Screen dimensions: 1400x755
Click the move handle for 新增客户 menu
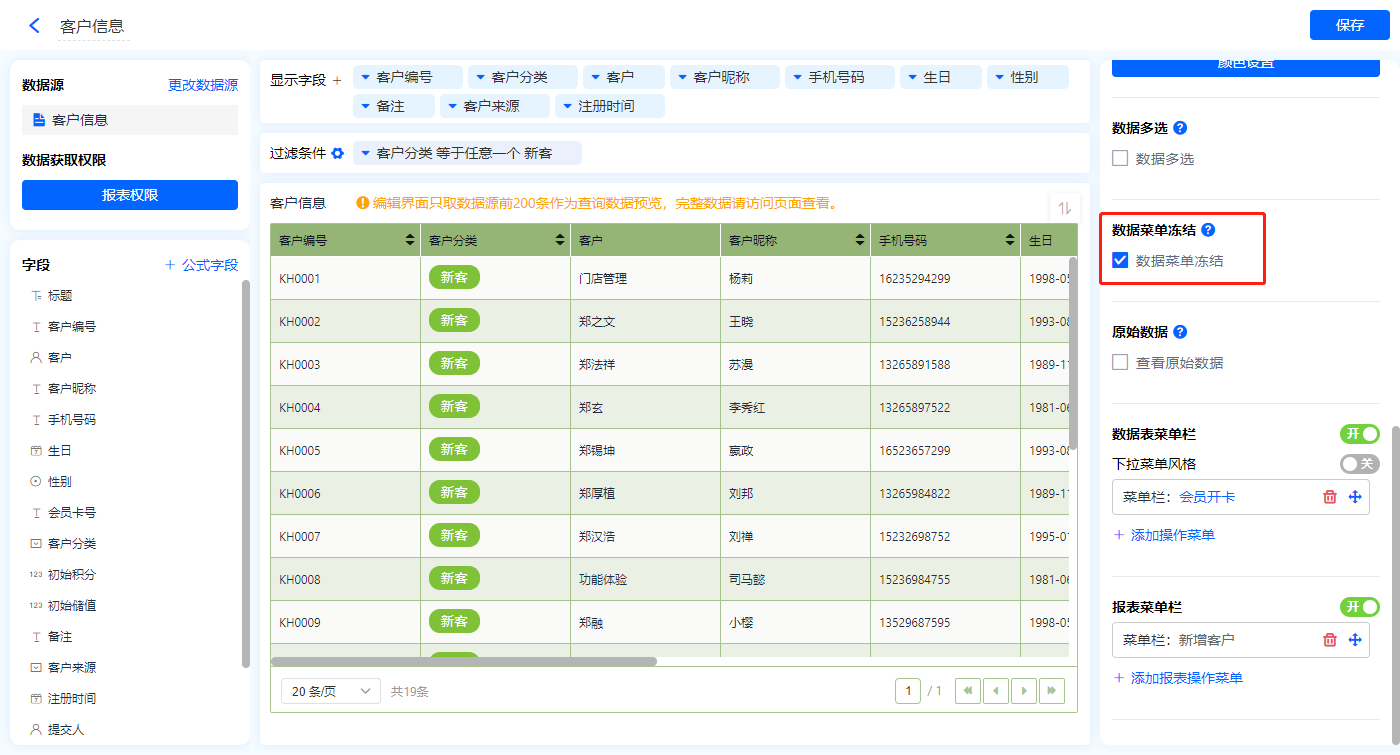click(1355, 640)
